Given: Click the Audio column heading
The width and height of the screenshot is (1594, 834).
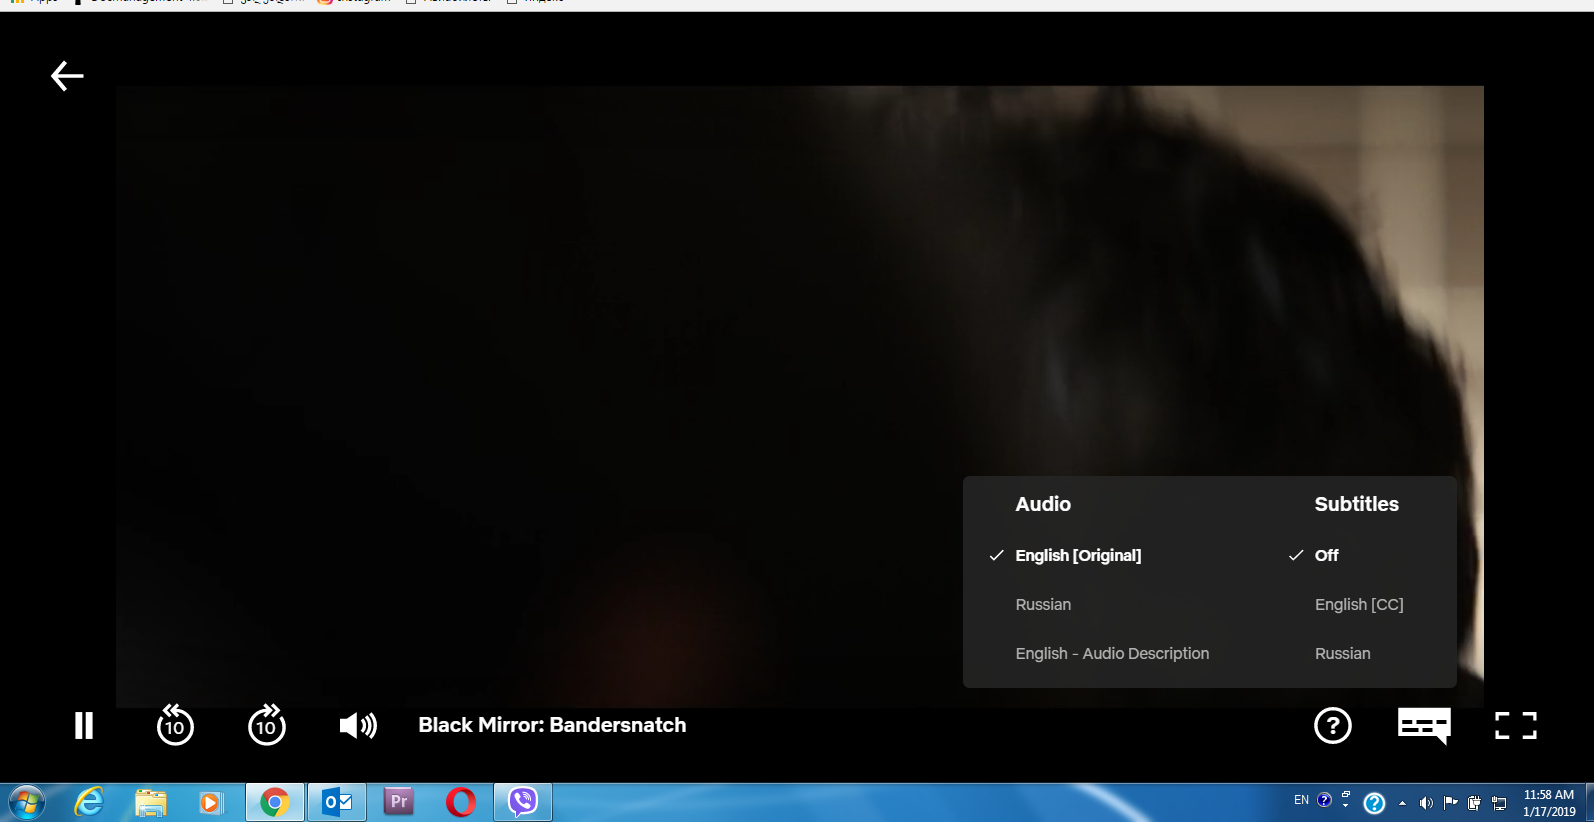Looking at the screenshot, I should point(1043,504).
